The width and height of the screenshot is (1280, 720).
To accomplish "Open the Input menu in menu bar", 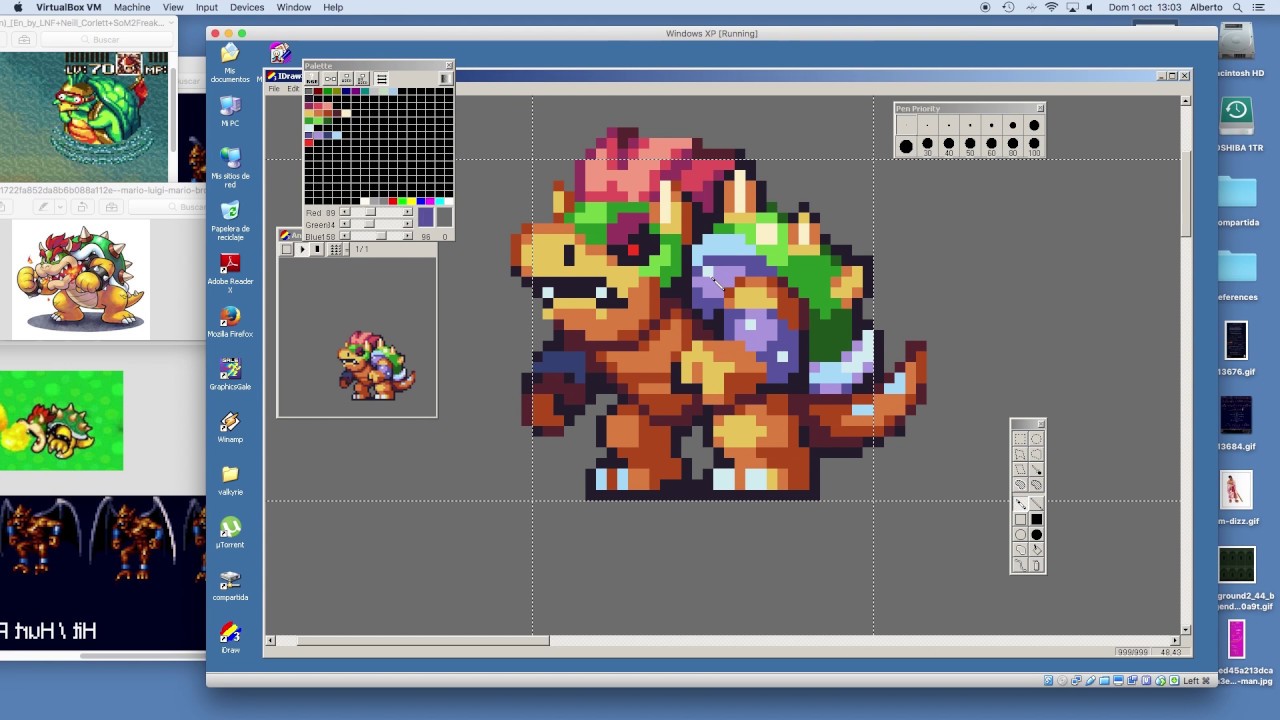I will pos(207,7).
